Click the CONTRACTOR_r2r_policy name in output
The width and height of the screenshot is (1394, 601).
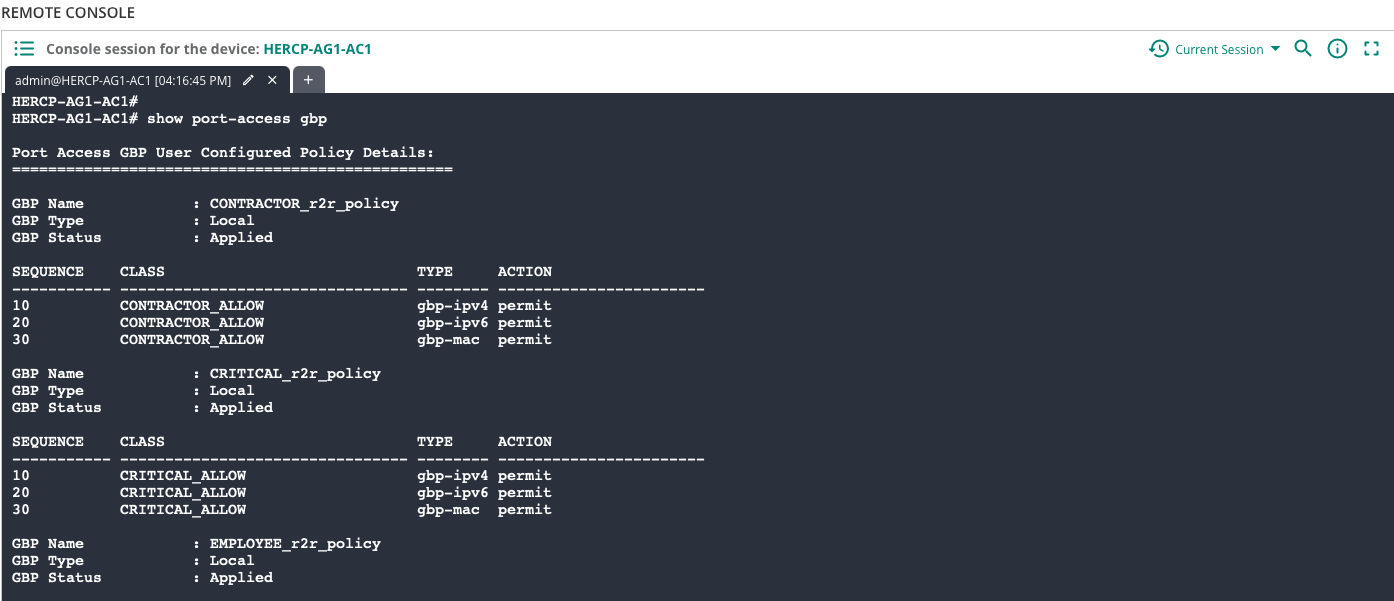point(304,204)
